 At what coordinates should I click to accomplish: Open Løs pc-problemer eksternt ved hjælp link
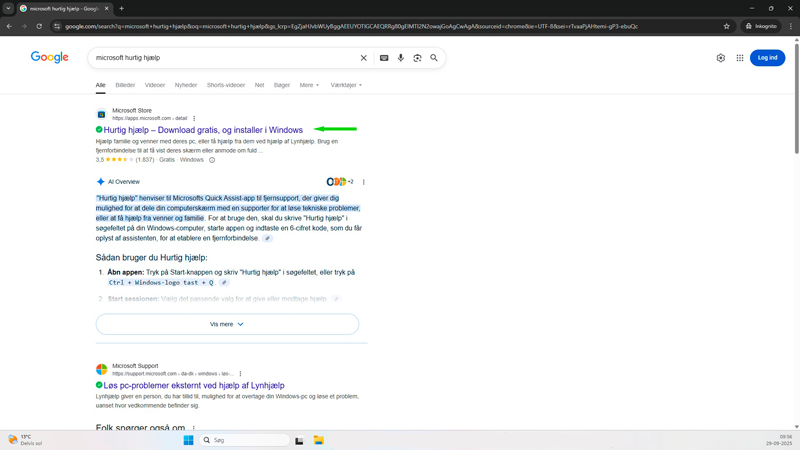point(194,385)
